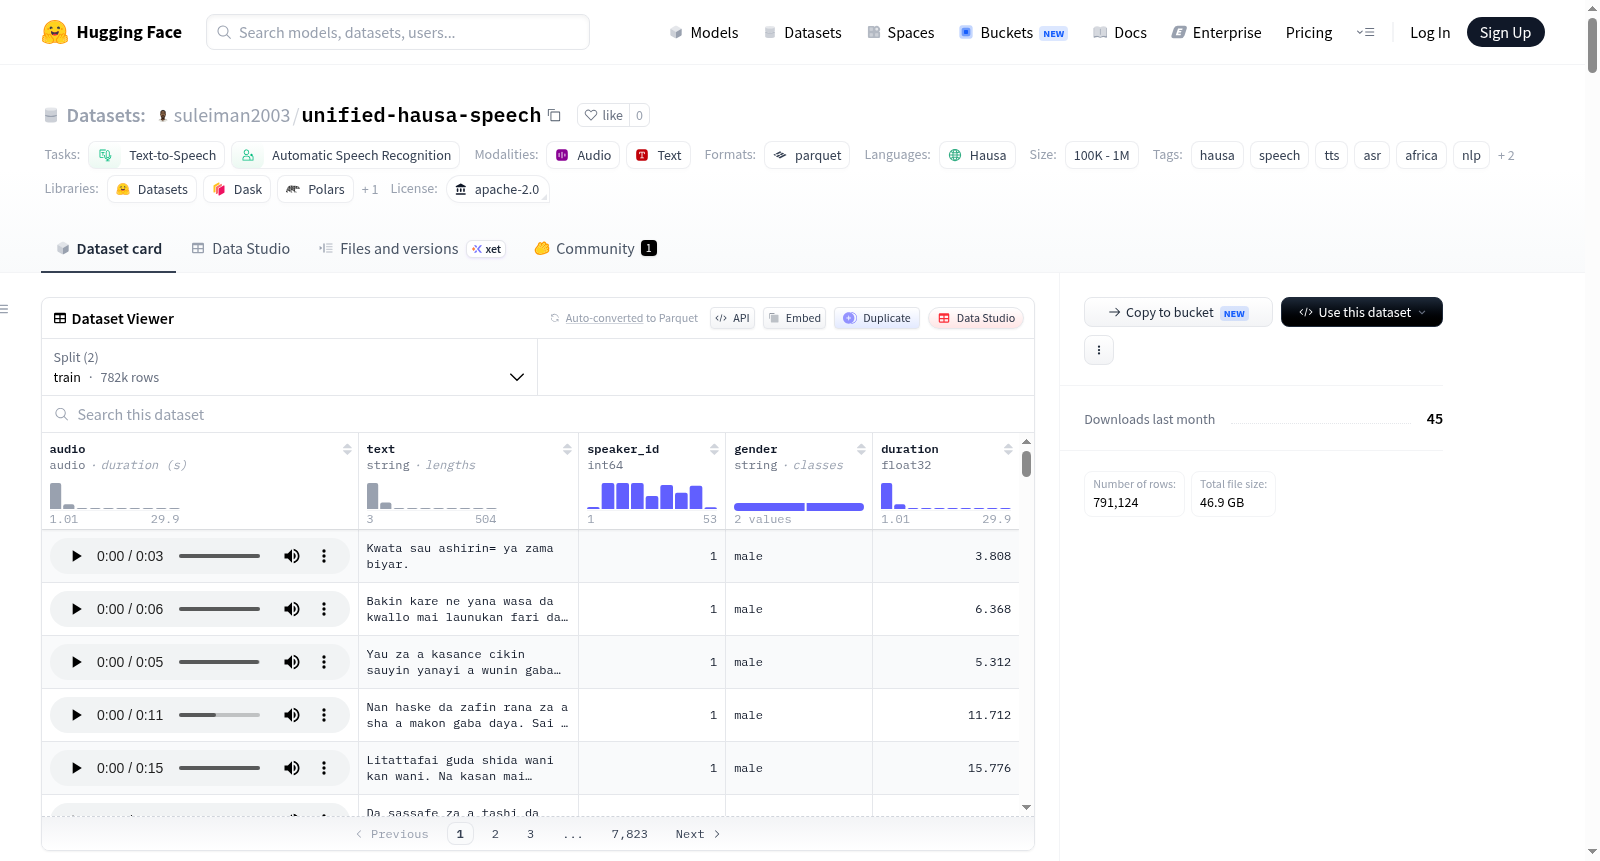Focus the Search this dataset field

click(x=538, y=414)
